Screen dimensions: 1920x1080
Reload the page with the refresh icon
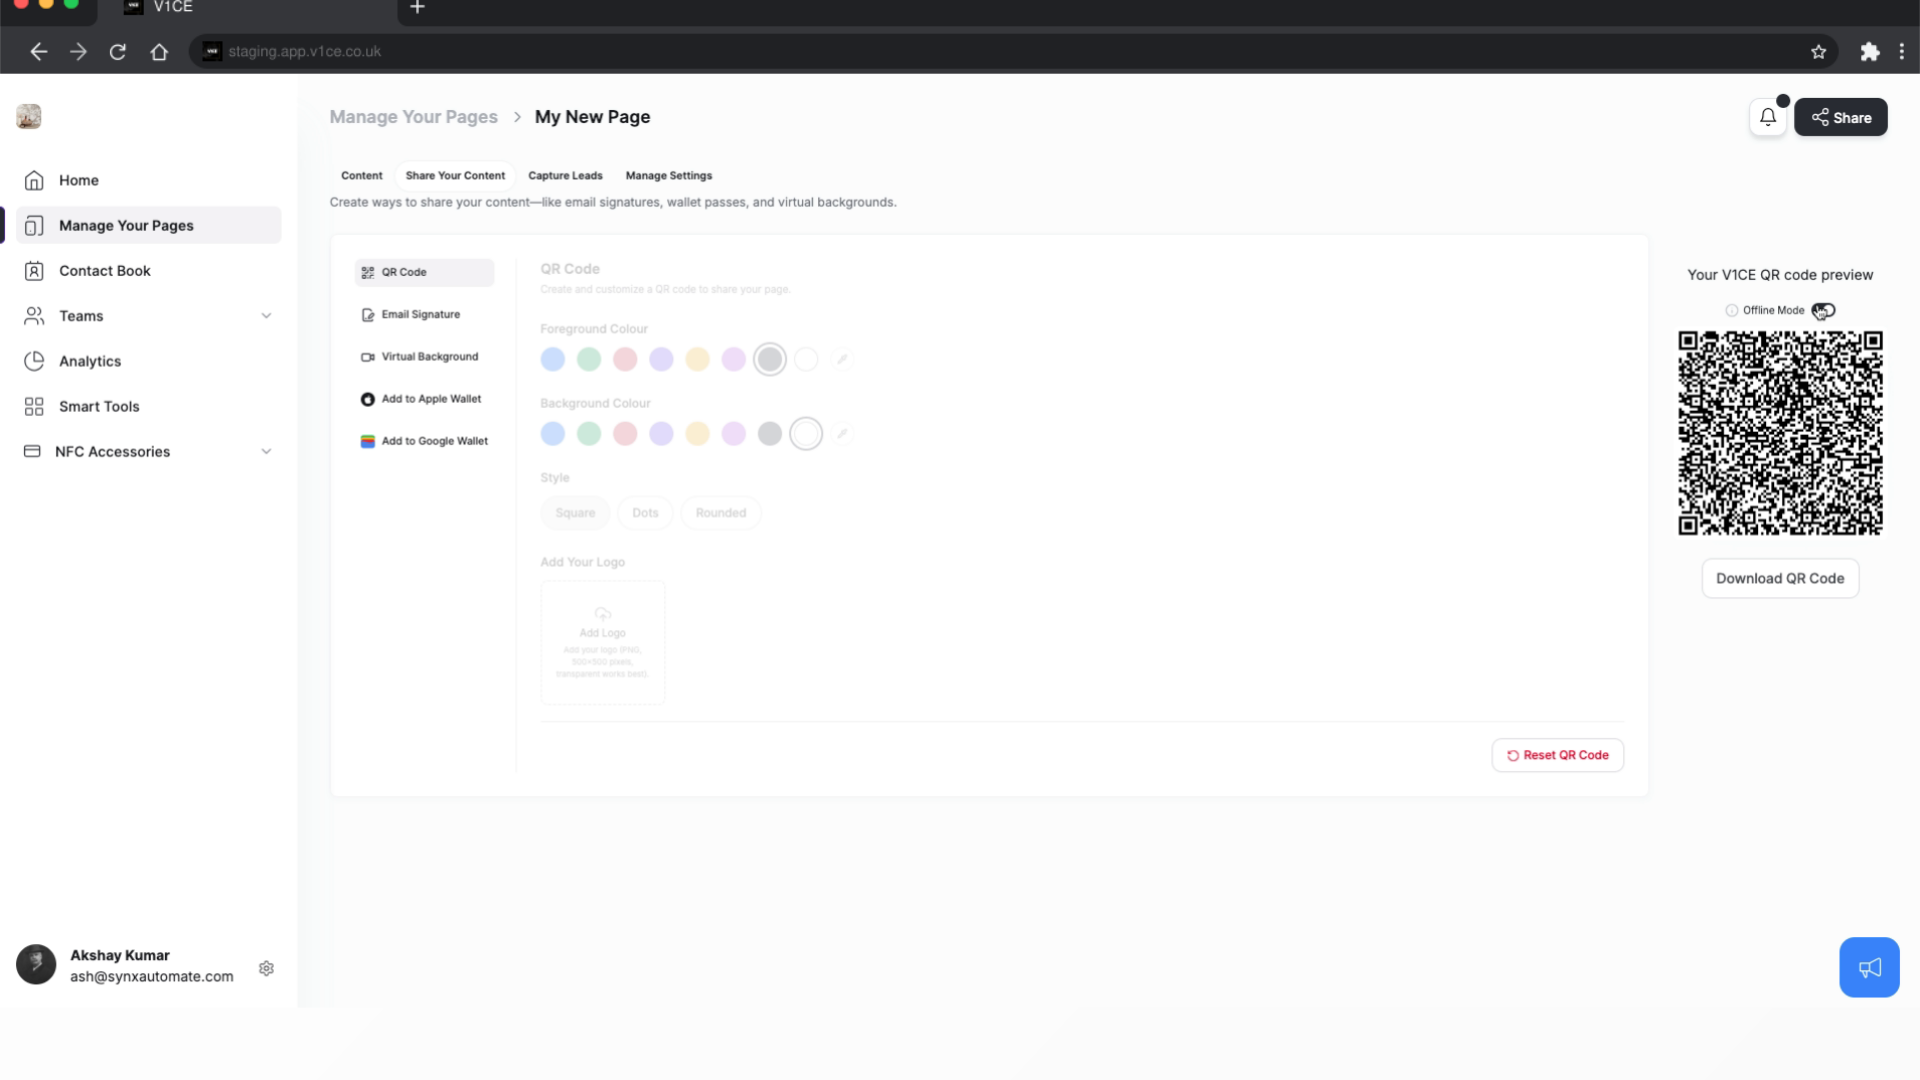118,51
